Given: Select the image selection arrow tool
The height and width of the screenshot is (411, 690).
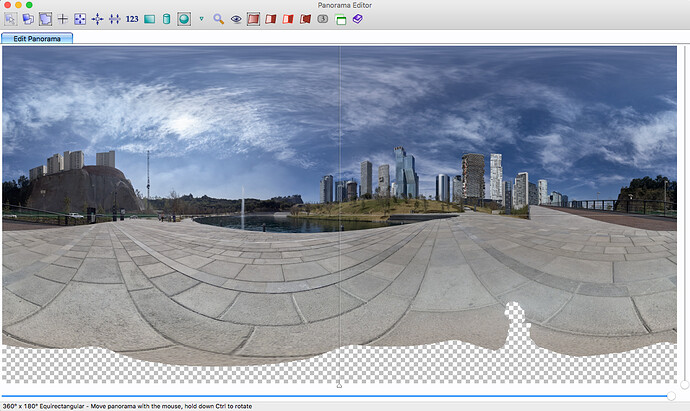Looking at the screenshot, I should click(x=11, y=19).
